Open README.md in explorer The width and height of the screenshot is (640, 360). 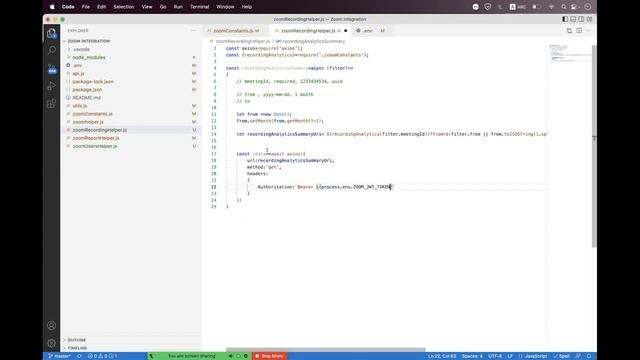pos(87,98)
